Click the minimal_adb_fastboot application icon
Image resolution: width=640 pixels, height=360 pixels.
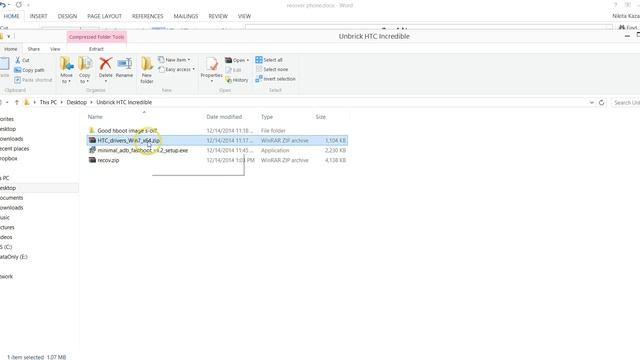[x=92, y=150]
